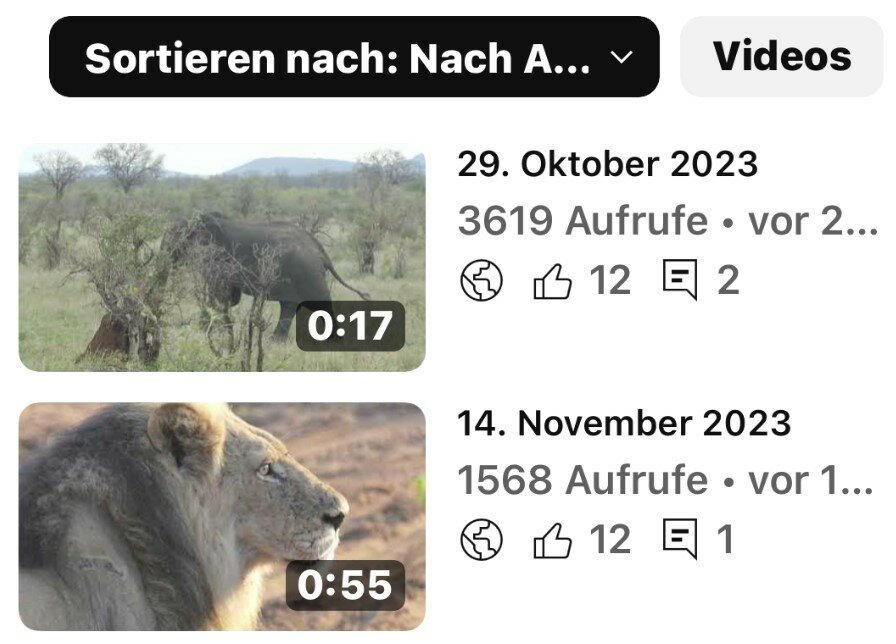Open the lion video thumbnail
This screenshot has height=644, width=896.
222,517
